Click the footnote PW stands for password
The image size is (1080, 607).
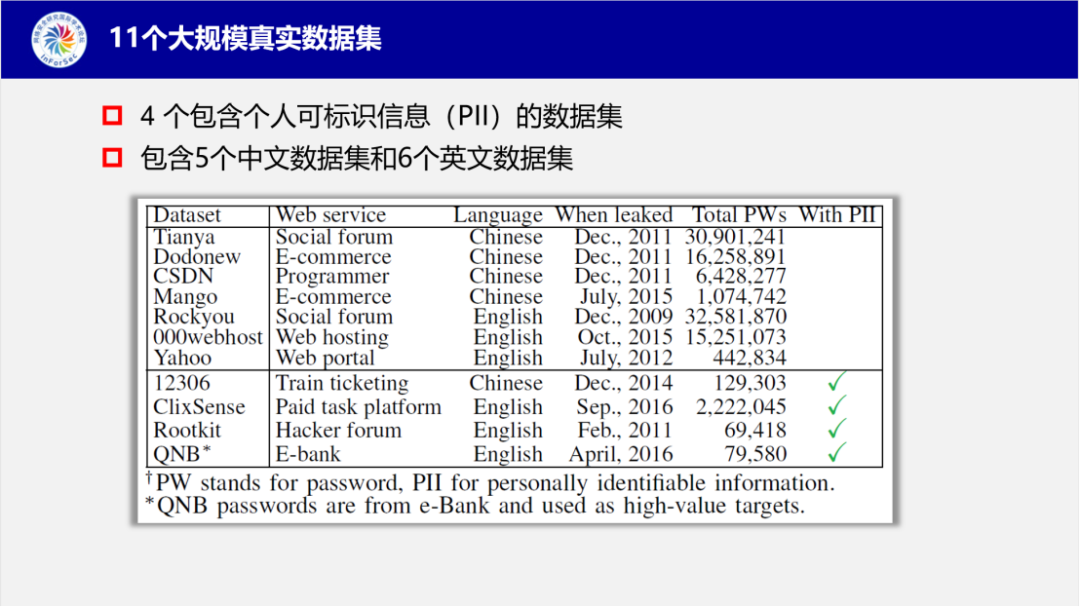(x=490, y=483)
